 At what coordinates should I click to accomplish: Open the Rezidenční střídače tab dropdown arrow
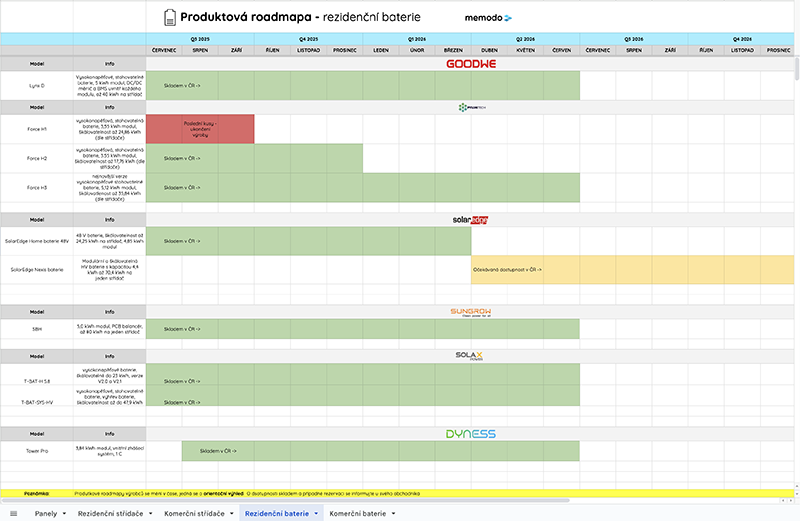coord(151,513)
